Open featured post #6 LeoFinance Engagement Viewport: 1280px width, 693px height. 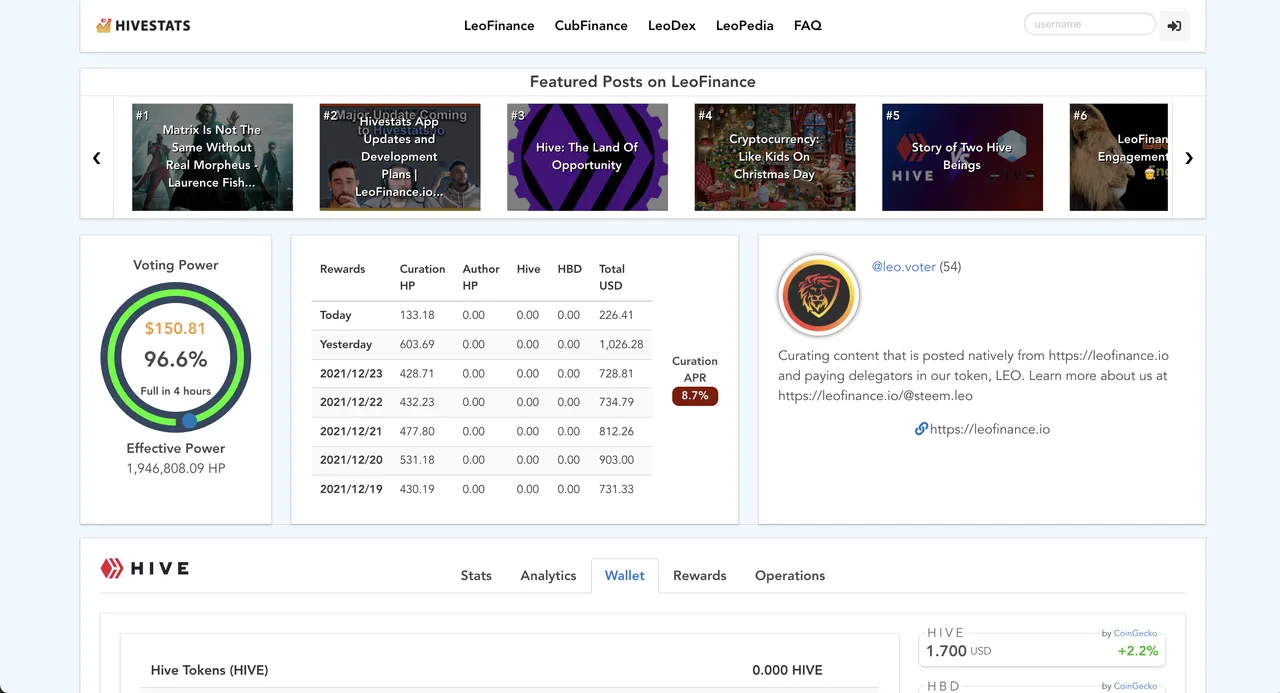point(1119,157)
